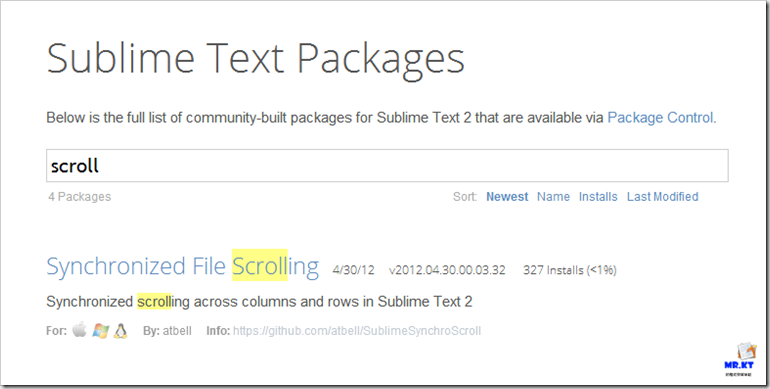
Task: Click the author name atbell
Action: (177, 331)
